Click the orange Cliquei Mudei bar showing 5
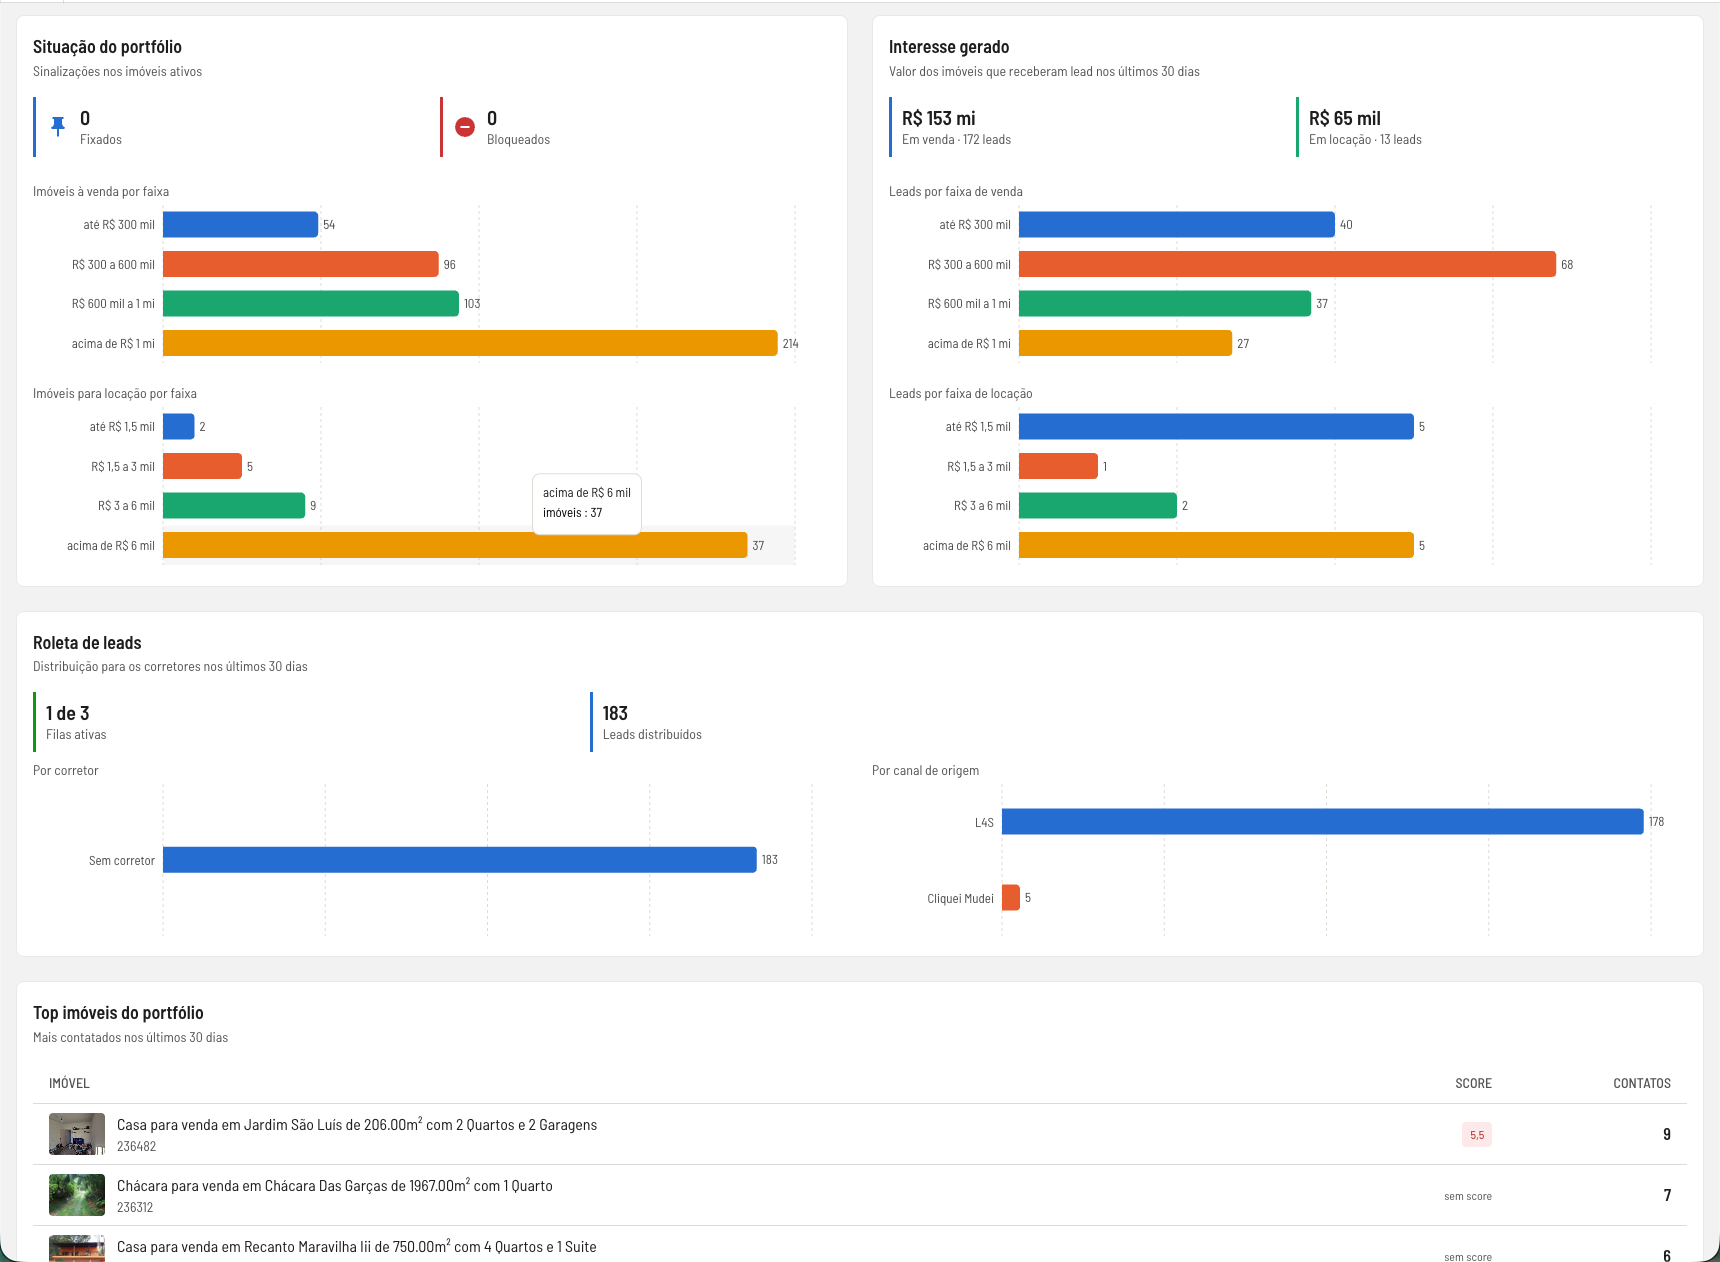Image resolution: width=1720 pixels, height=1262 pixels. pos(1011,898)
